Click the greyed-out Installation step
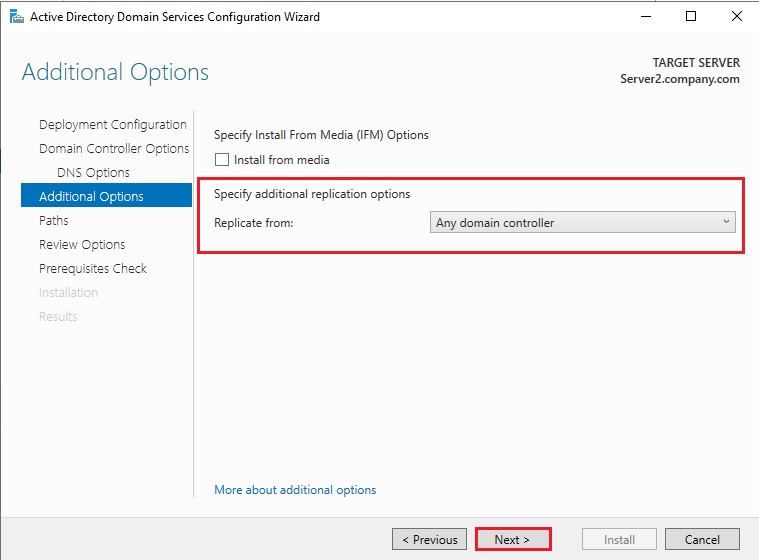The image size is (759, 560). point(68,293)
